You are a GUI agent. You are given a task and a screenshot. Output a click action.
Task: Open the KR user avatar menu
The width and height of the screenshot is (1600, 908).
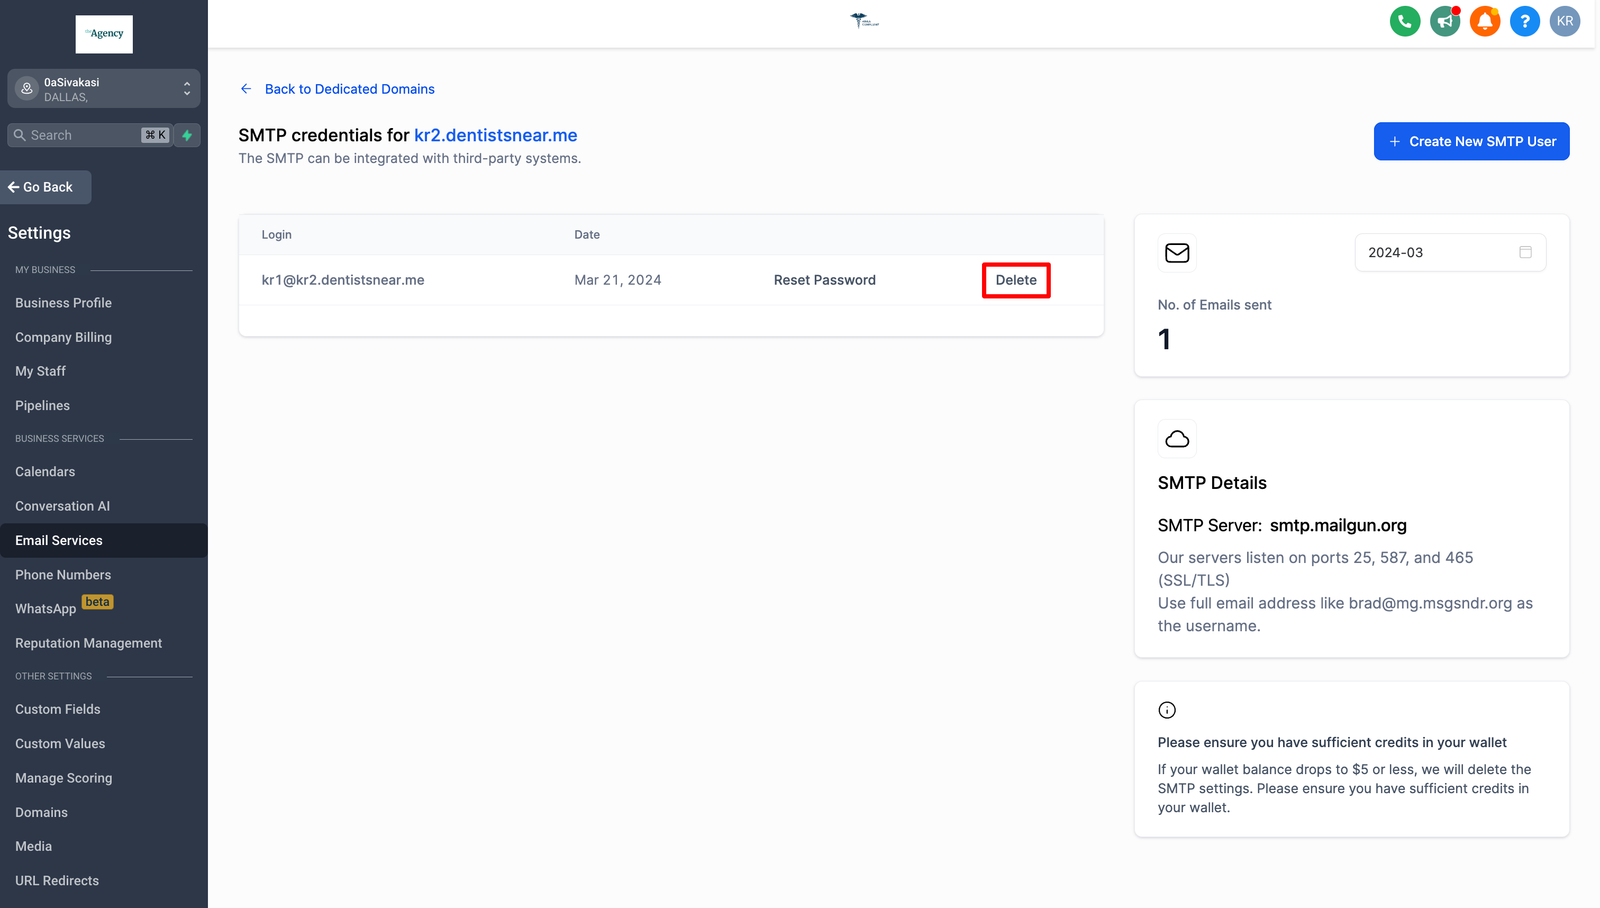click(x=1564, y=21)
